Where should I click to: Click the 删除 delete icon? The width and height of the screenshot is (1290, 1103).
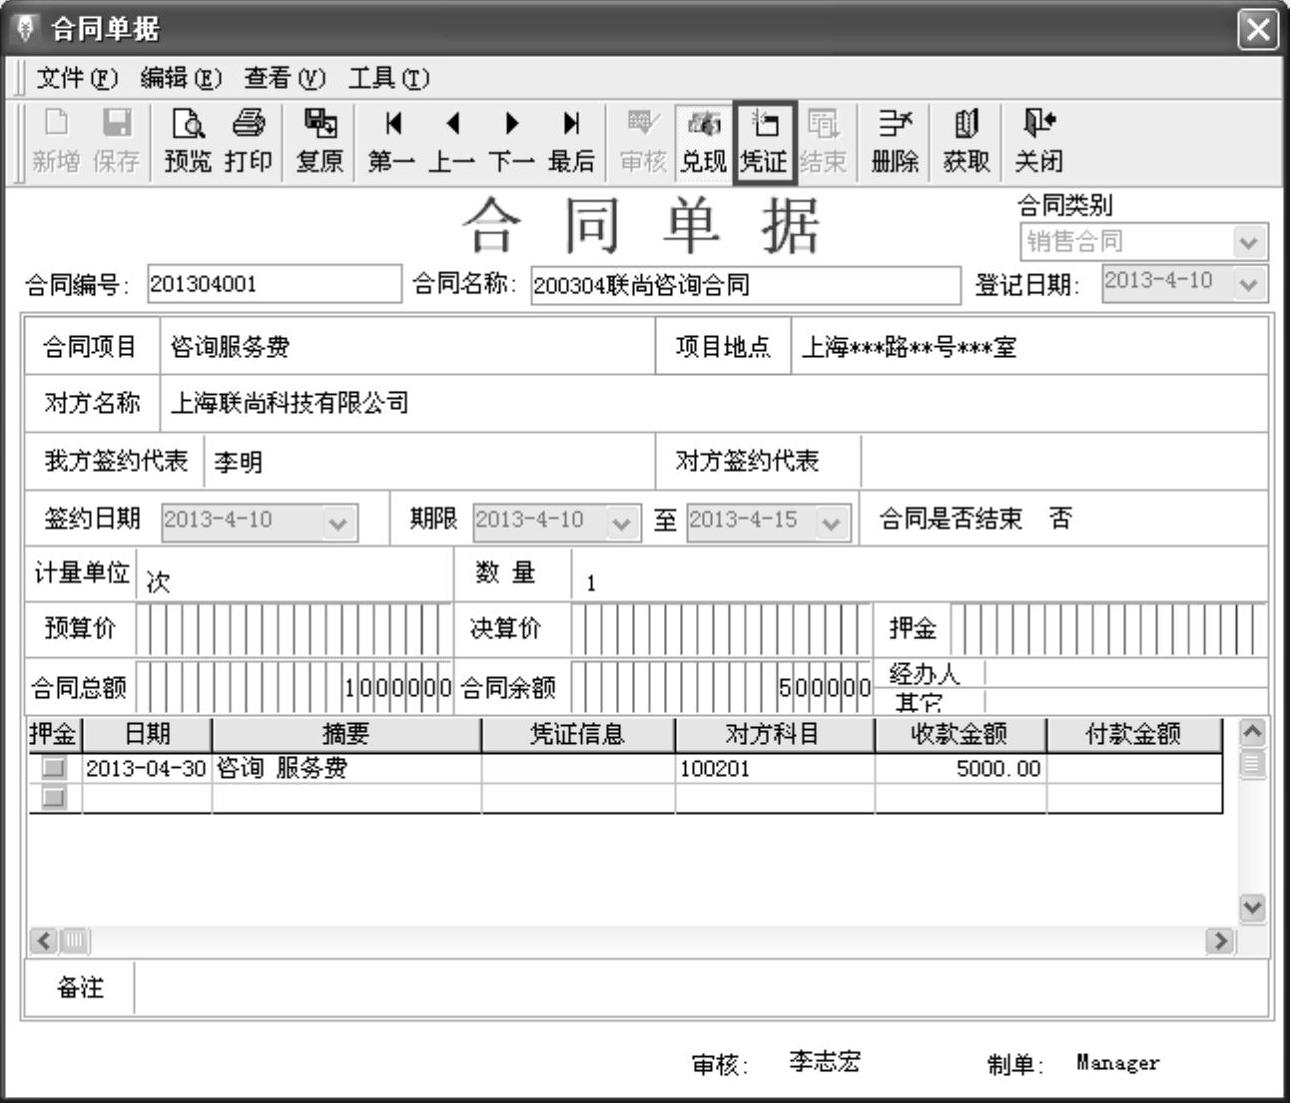pos(895,141)
